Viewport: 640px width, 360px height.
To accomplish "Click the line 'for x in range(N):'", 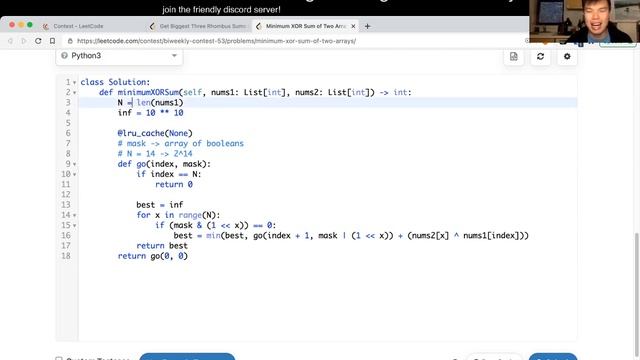I will pyautogui.click(x=178, y=215).
